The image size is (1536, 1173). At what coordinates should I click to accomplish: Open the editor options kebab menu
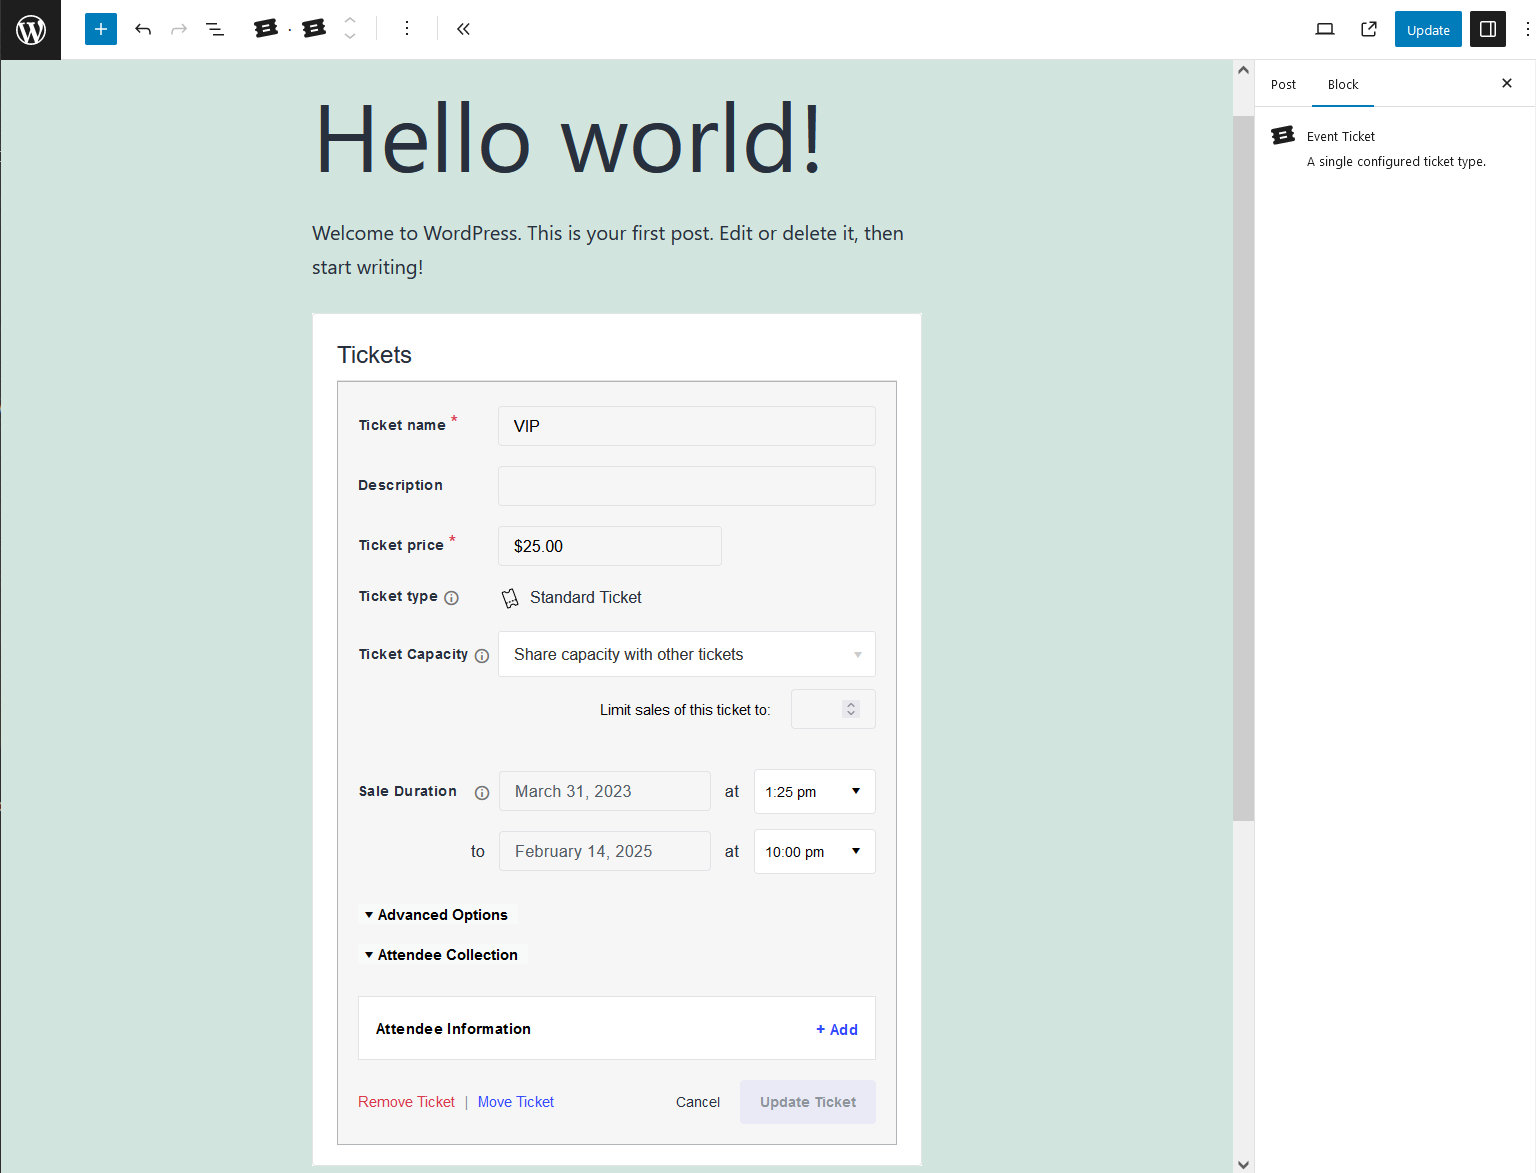(1527, 29)
